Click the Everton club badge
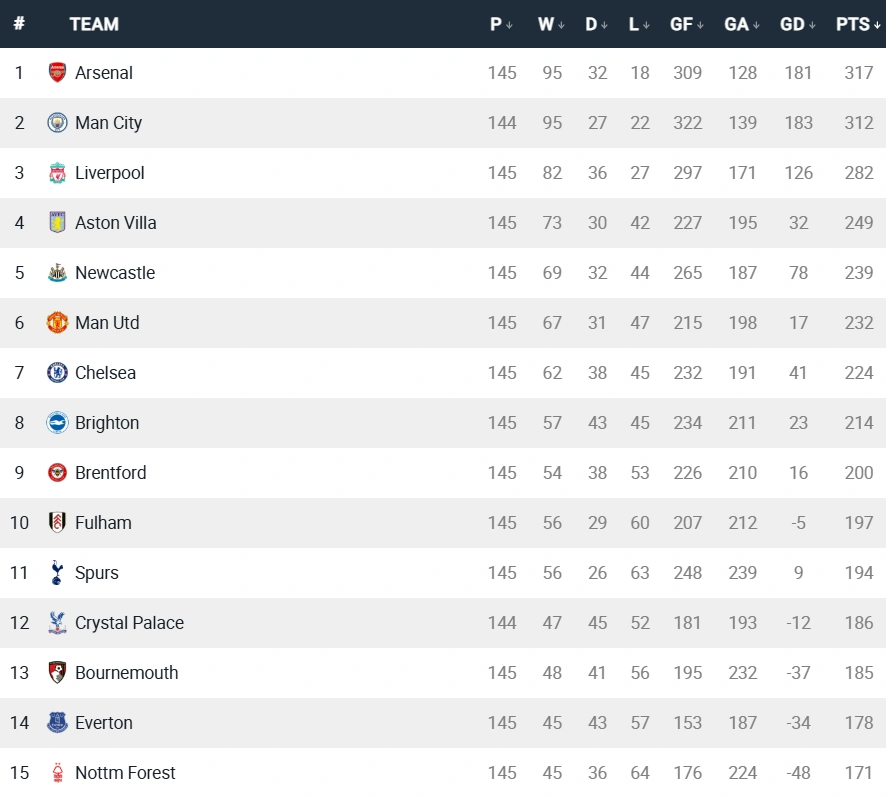The image size is (886, 797). (x=57, y=723)
